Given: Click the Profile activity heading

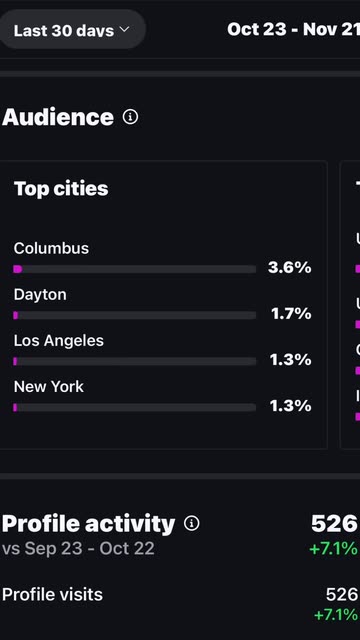Looking at the screenshot, I should [x=88, y=524].
